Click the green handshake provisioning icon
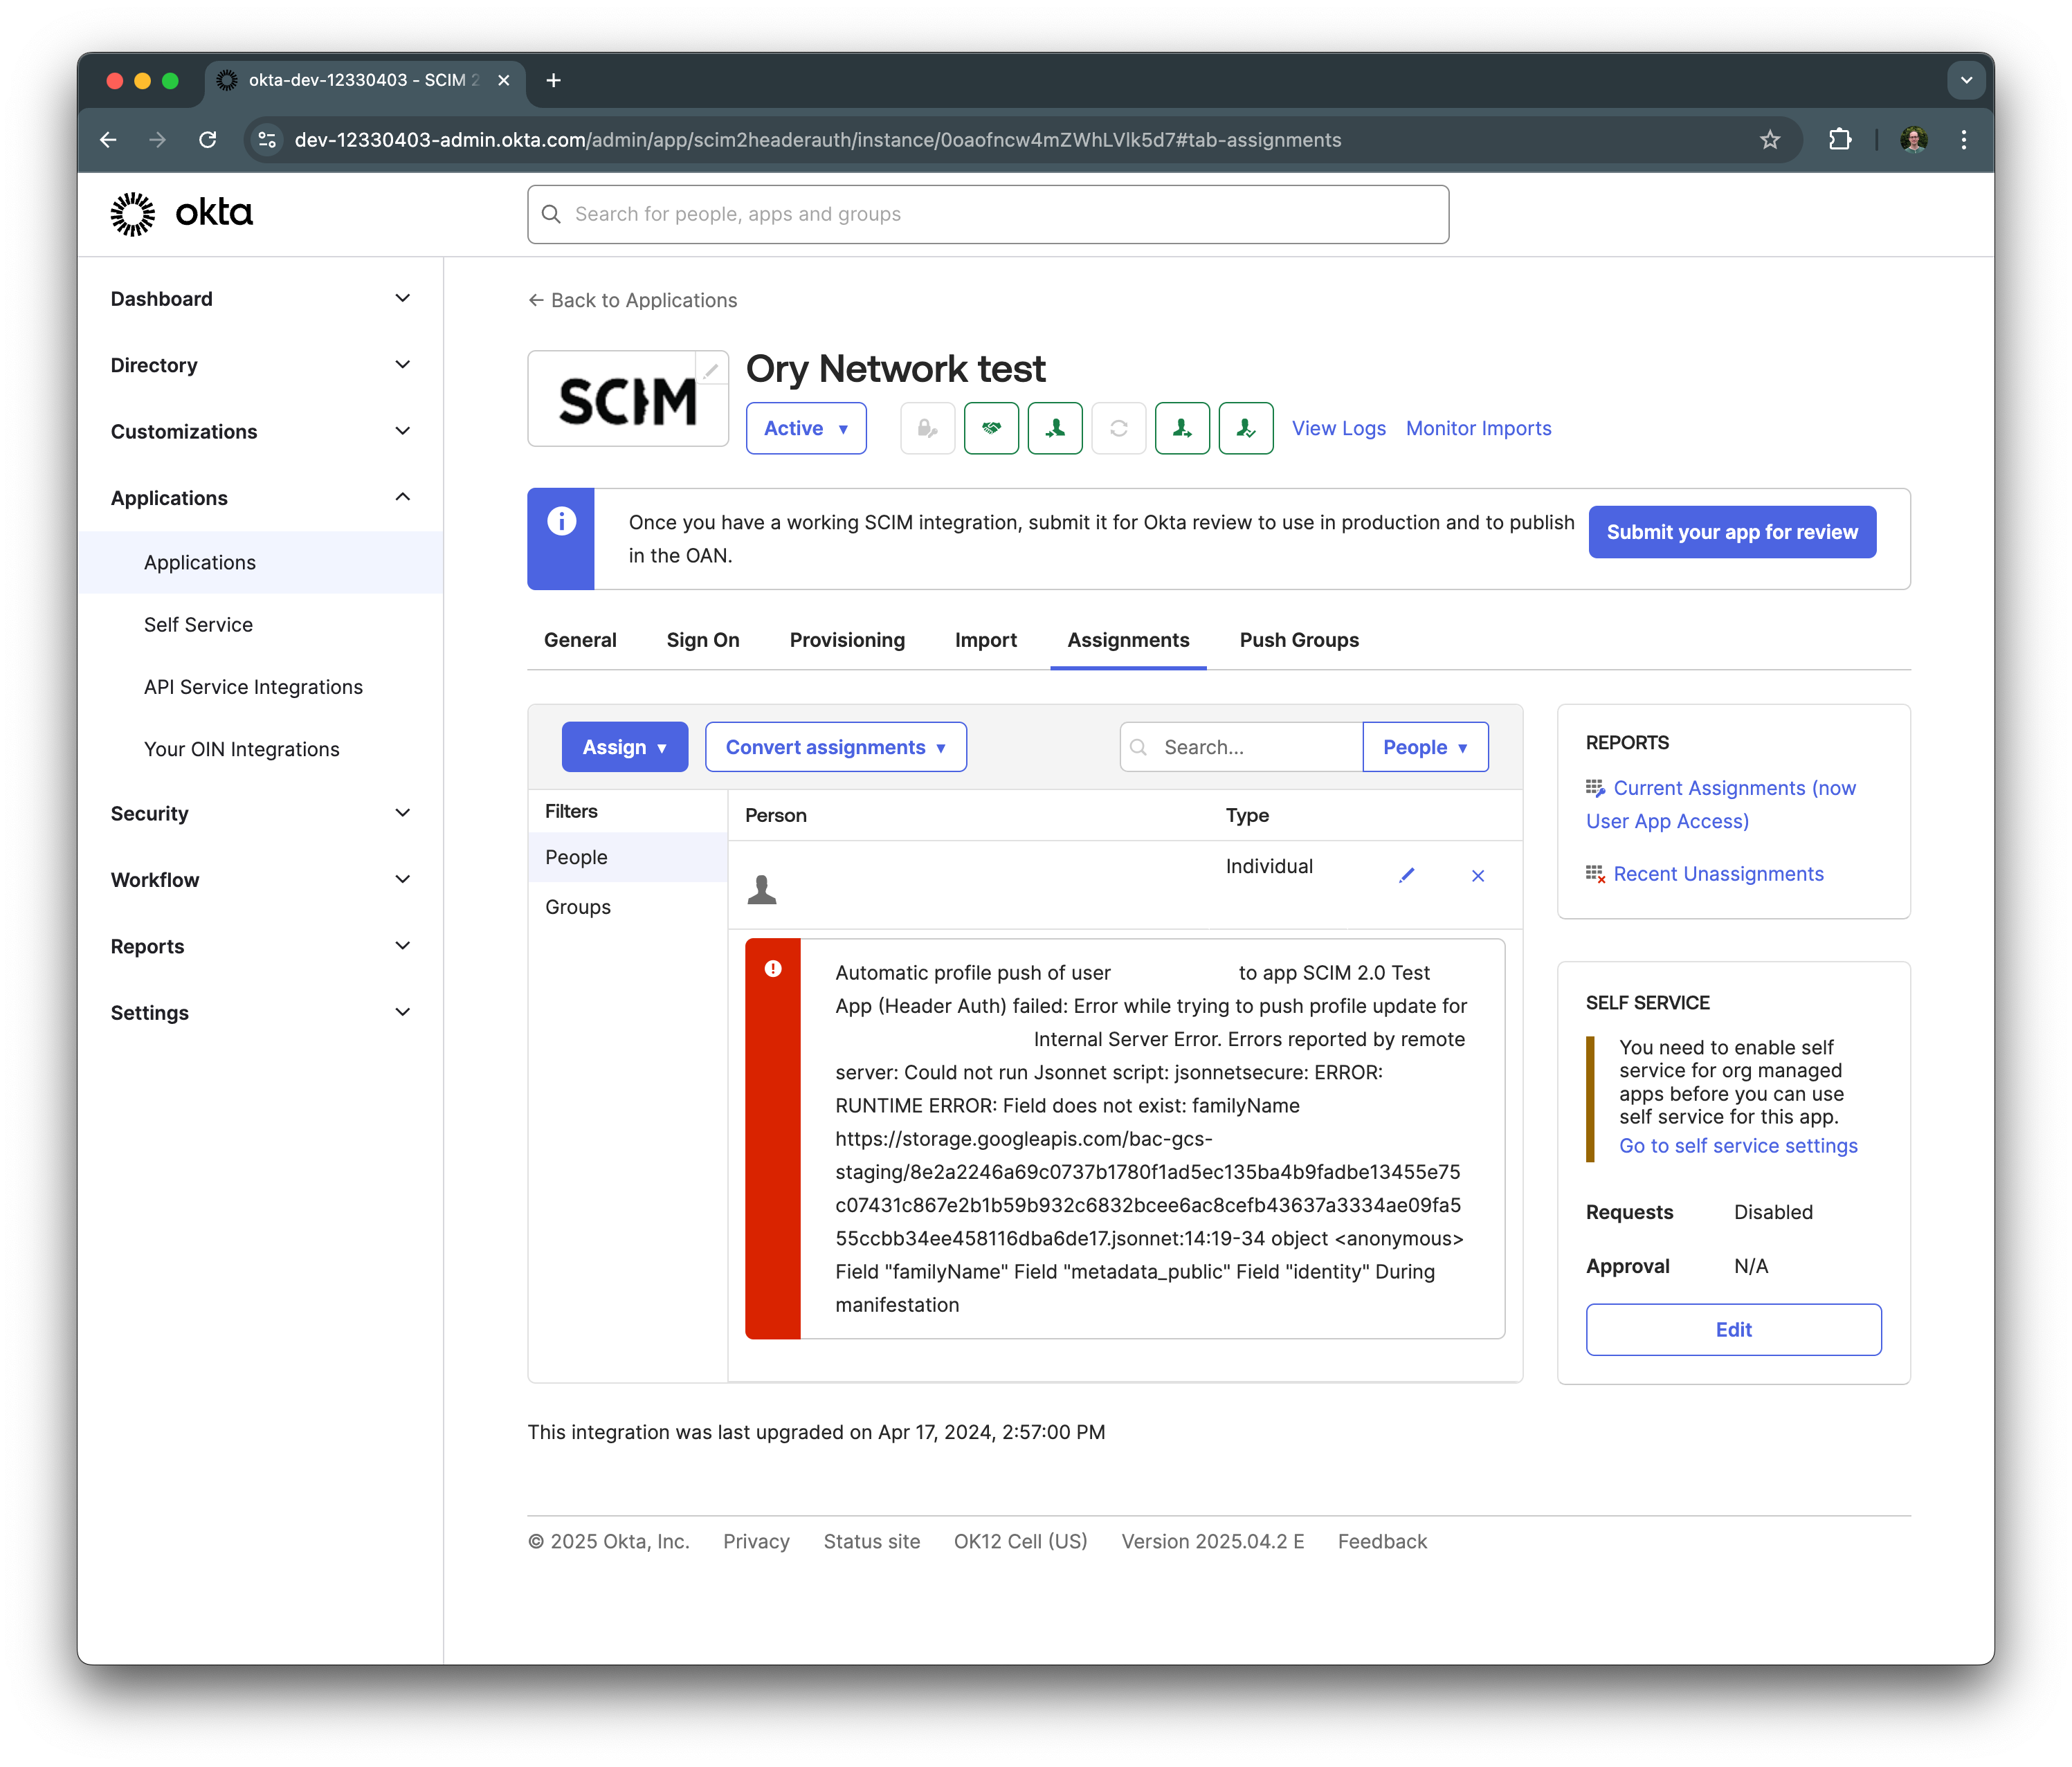2072x1767 pixels. [990, 428]
